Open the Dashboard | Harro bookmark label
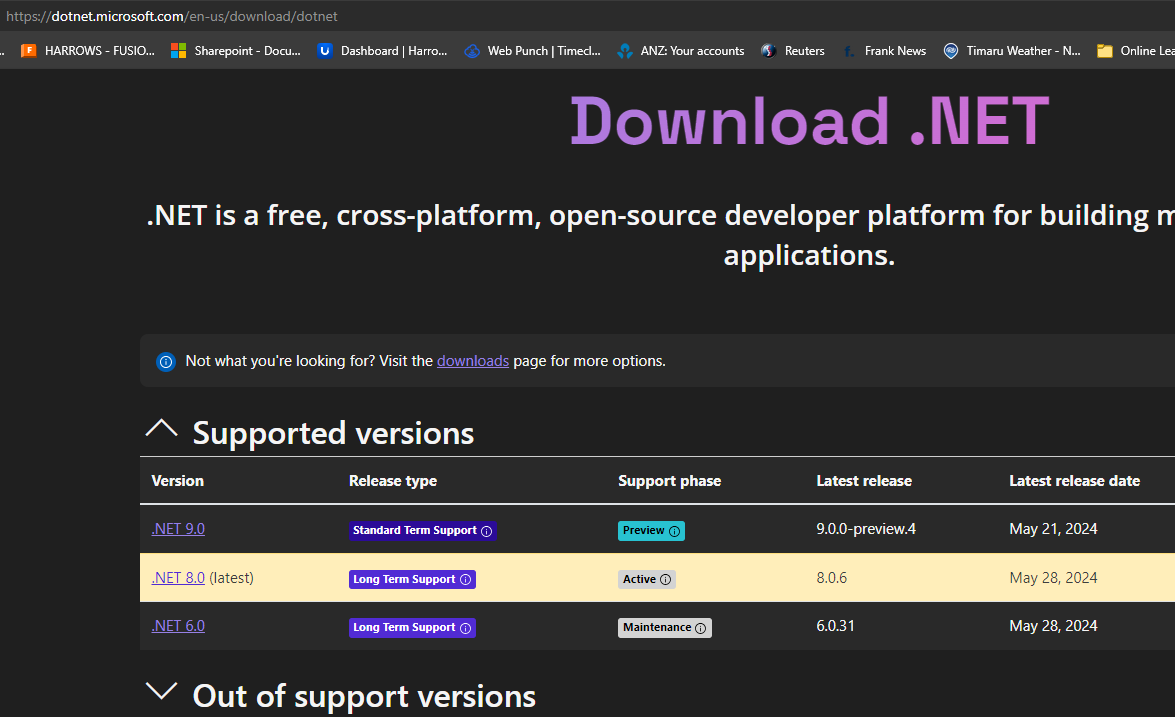The height and width of the screenshot is (717, 1175). click(x=394, y=51)
